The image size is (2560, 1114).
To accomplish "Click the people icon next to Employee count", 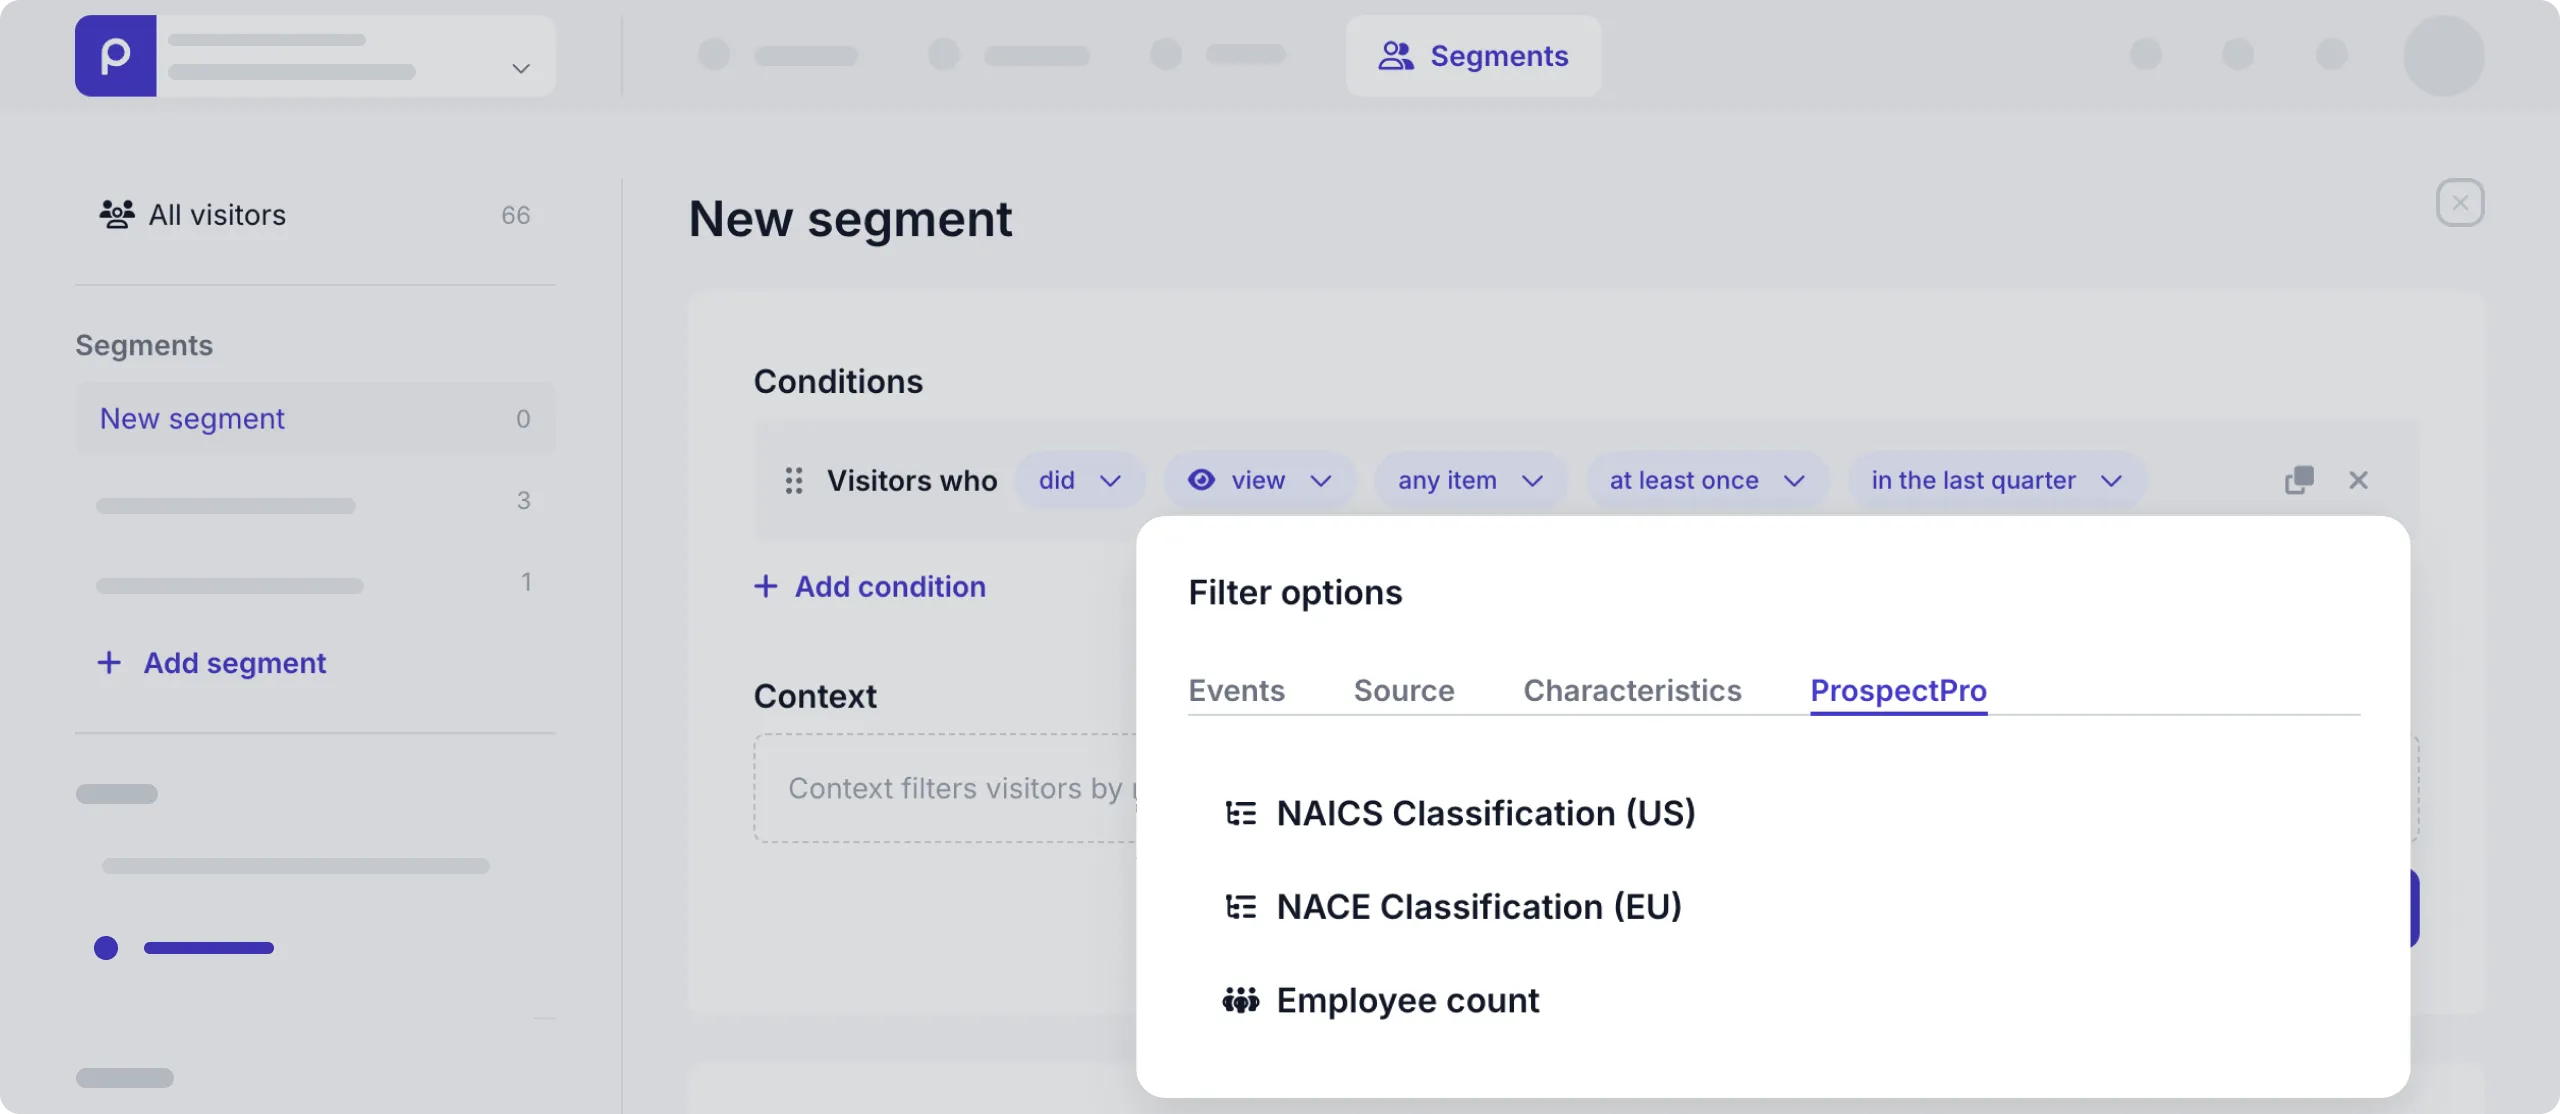I will tap(1241, 1000).
